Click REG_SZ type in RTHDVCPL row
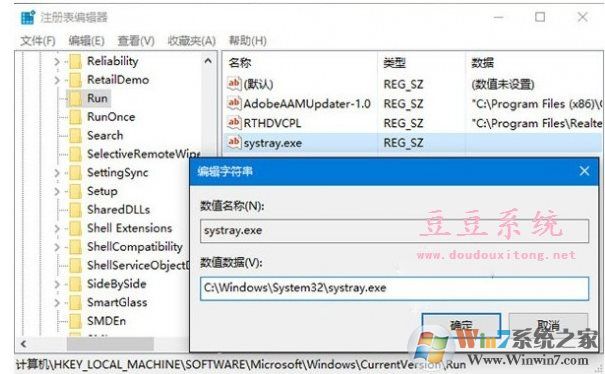Screen dimensions: 605x374 [403, 124]
